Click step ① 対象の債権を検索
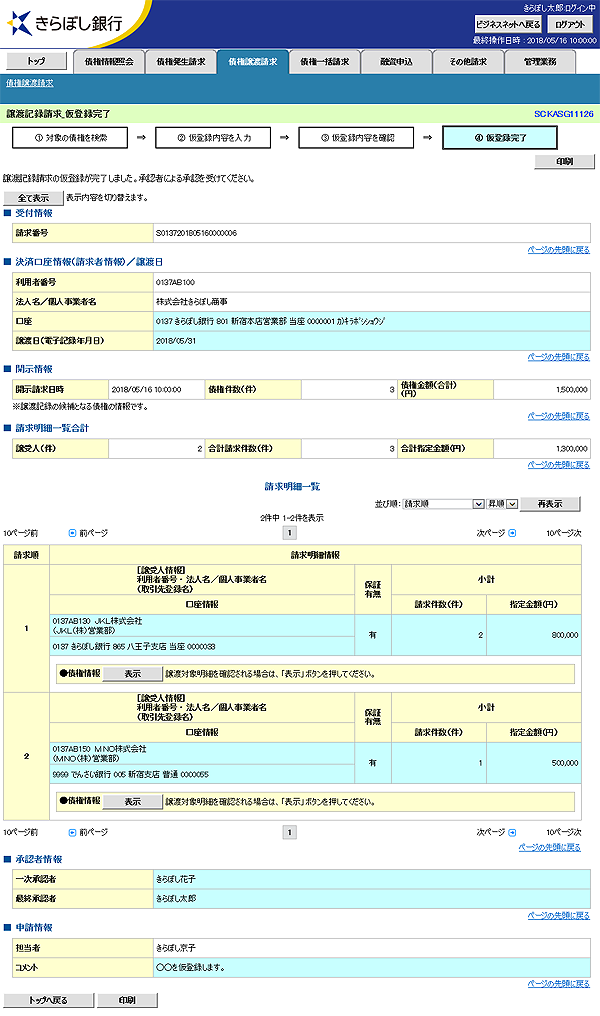Screen dimensions: 600x1016 click(x=70, y=138)
